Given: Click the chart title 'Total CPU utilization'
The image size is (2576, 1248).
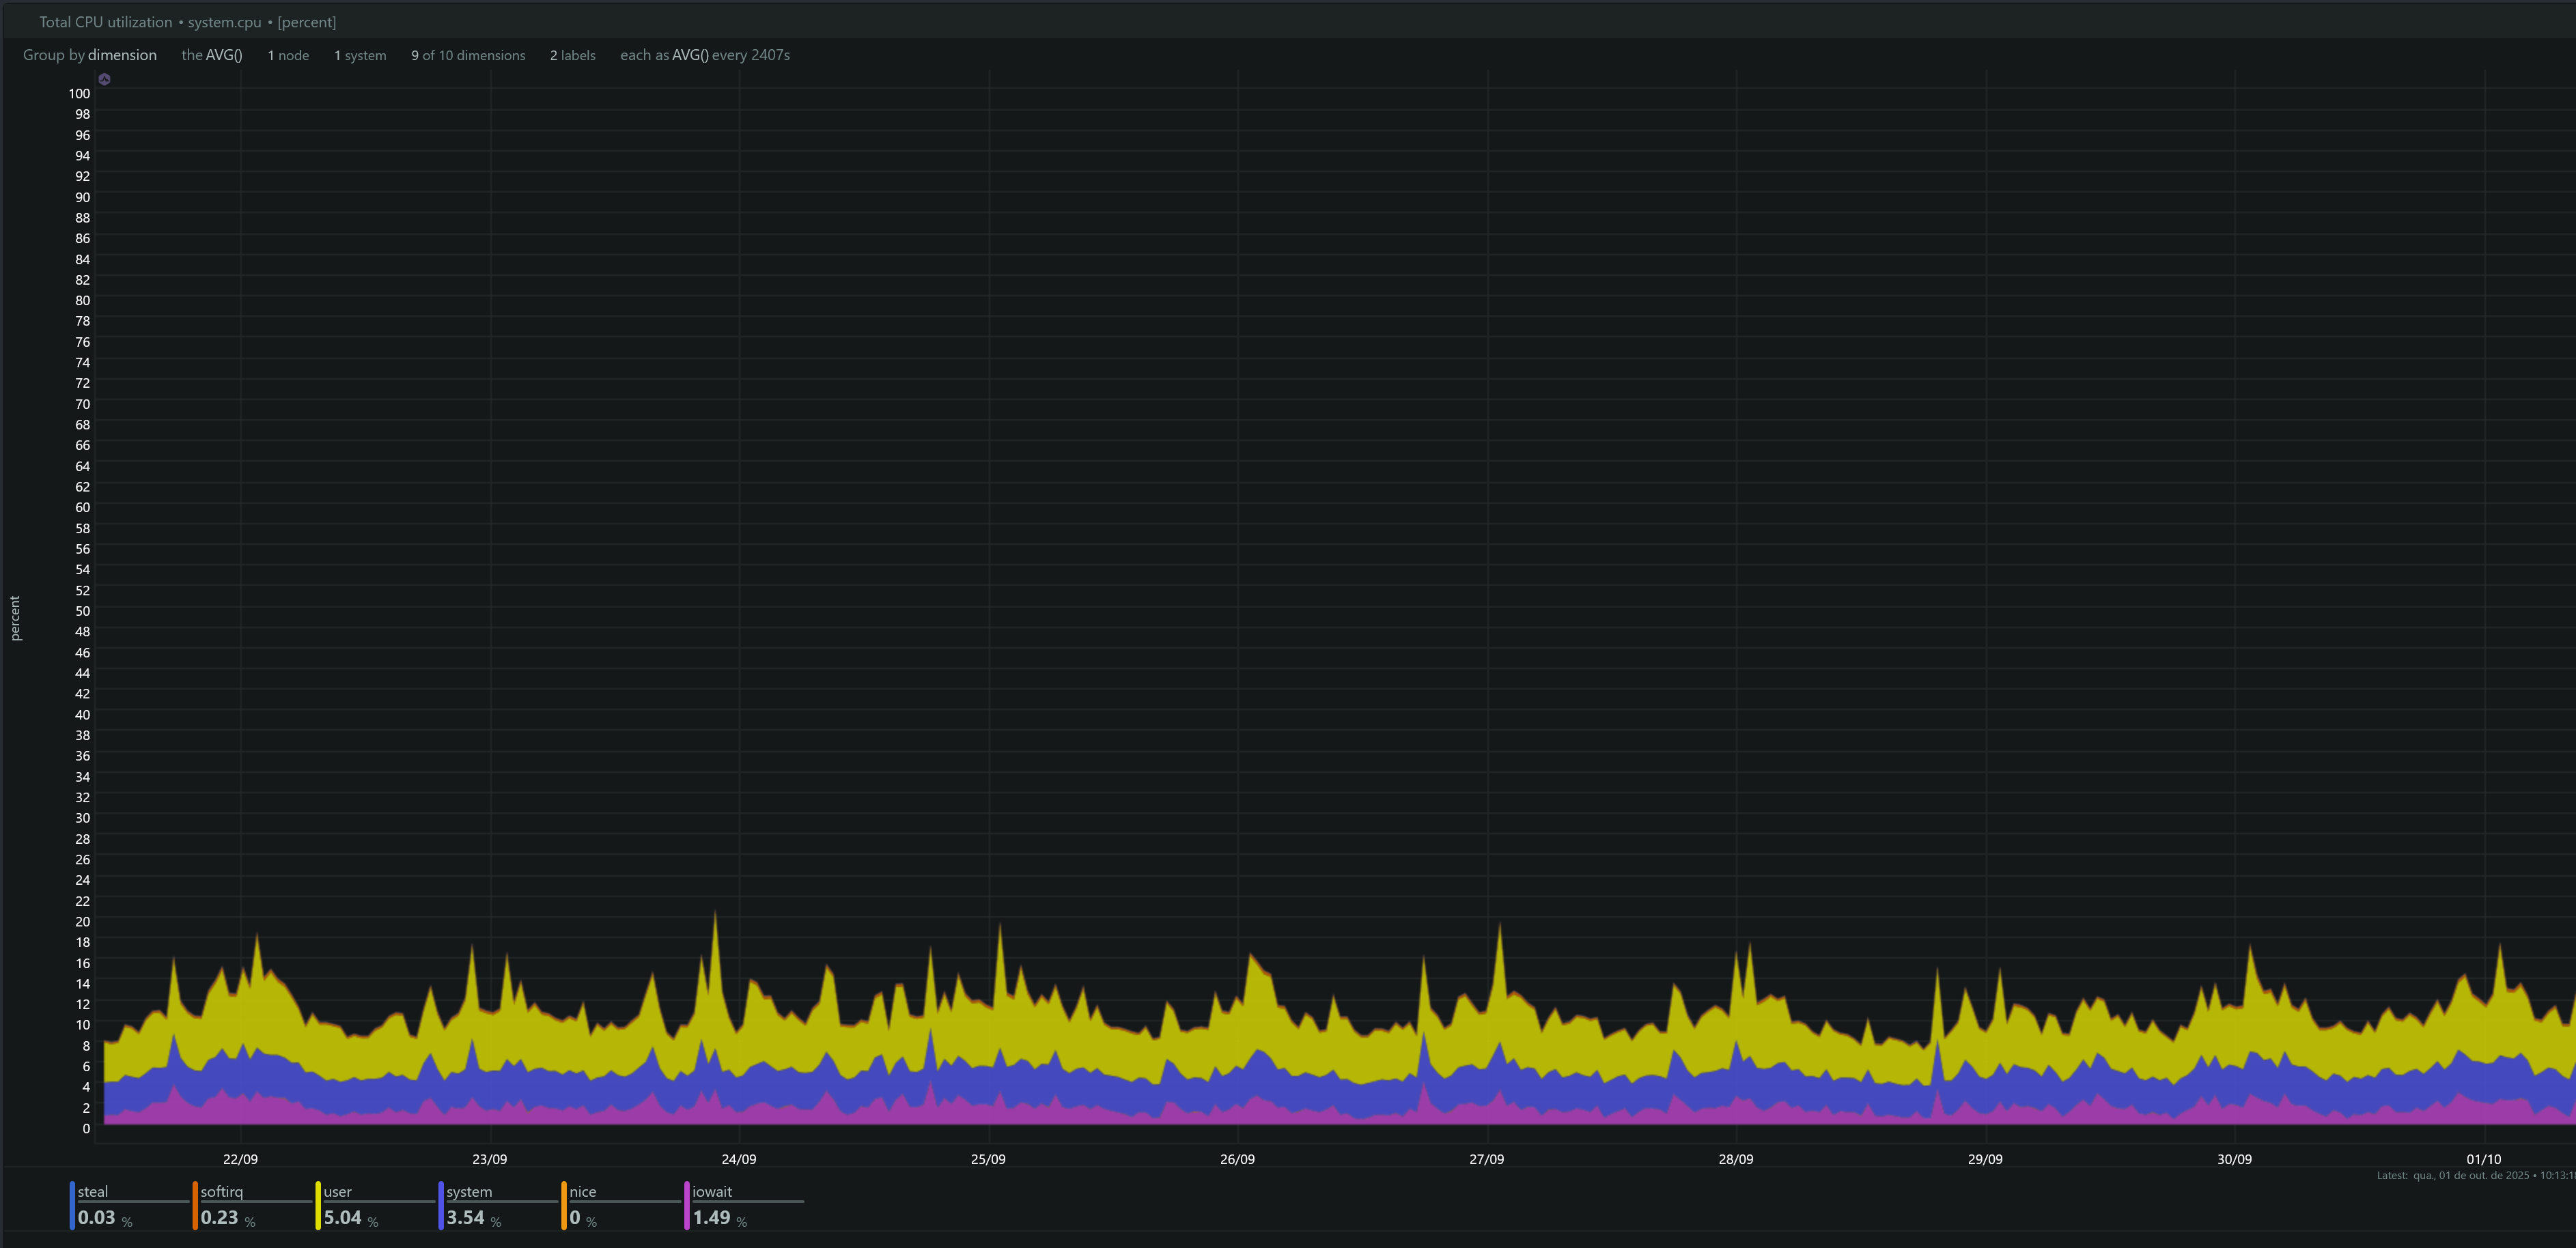Looking at the screenshot, I should pyautogui.click(x=106, y=22).
